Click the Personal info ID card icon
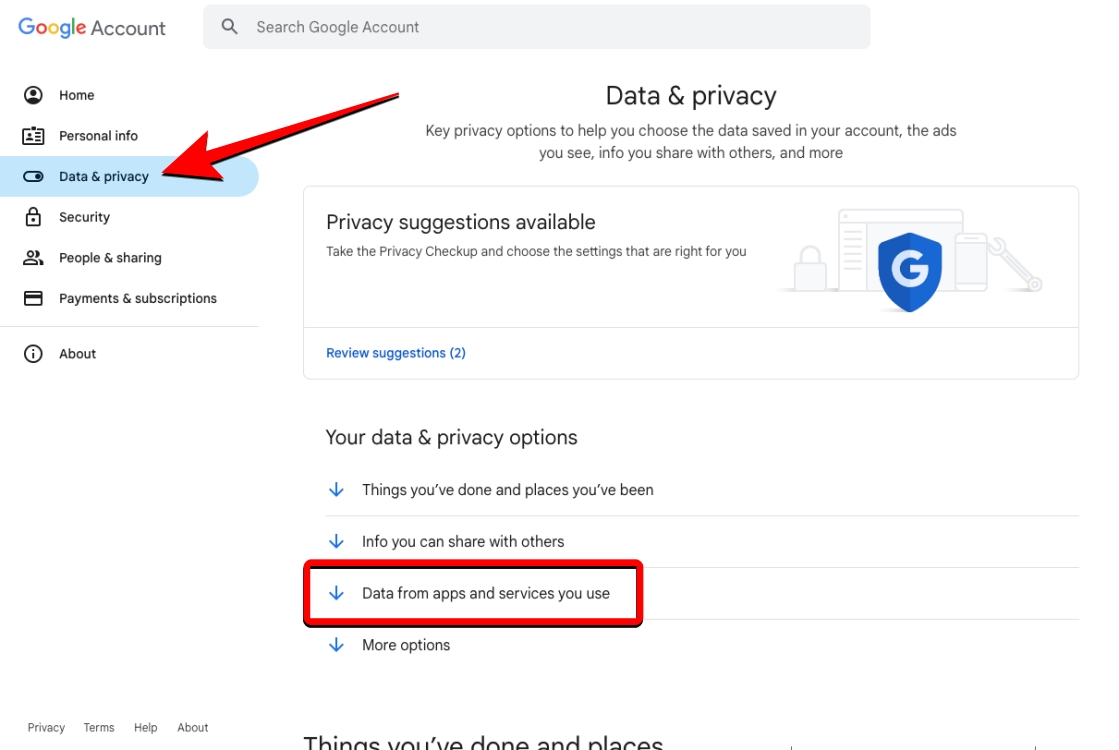 33,136
